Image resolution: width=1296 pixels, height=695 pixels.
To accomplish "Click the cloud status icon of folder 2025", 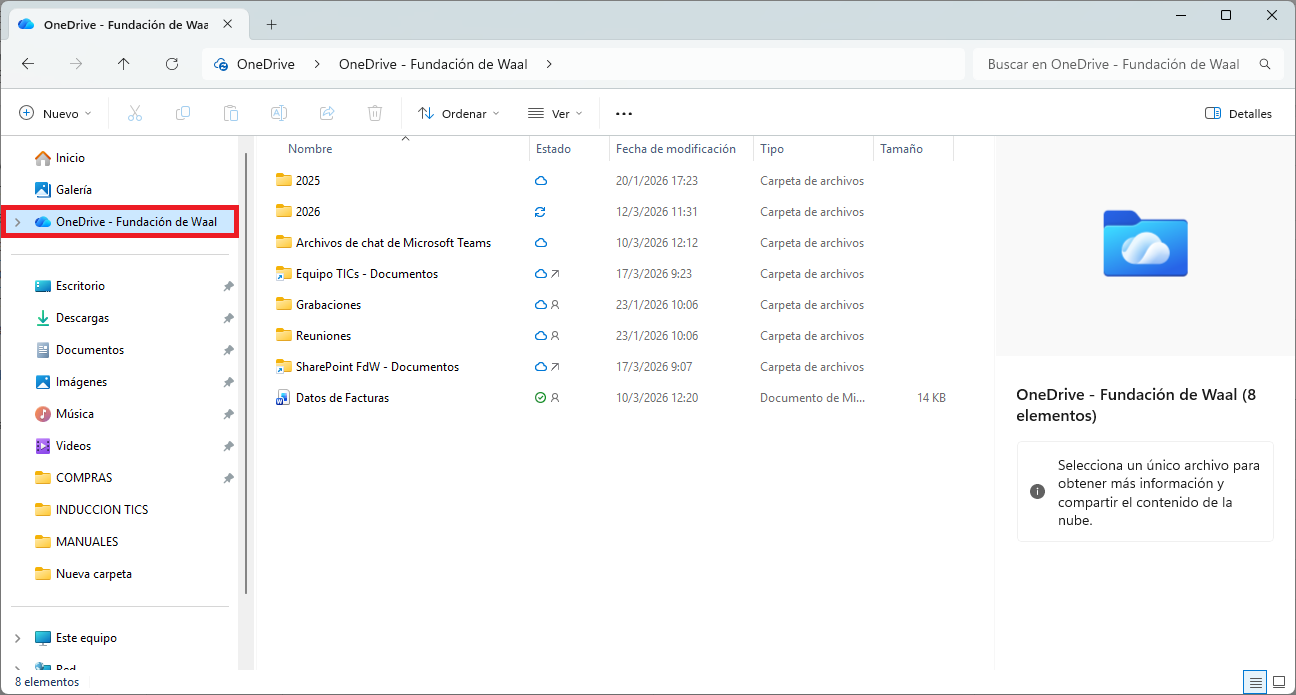I will point(541,181).
